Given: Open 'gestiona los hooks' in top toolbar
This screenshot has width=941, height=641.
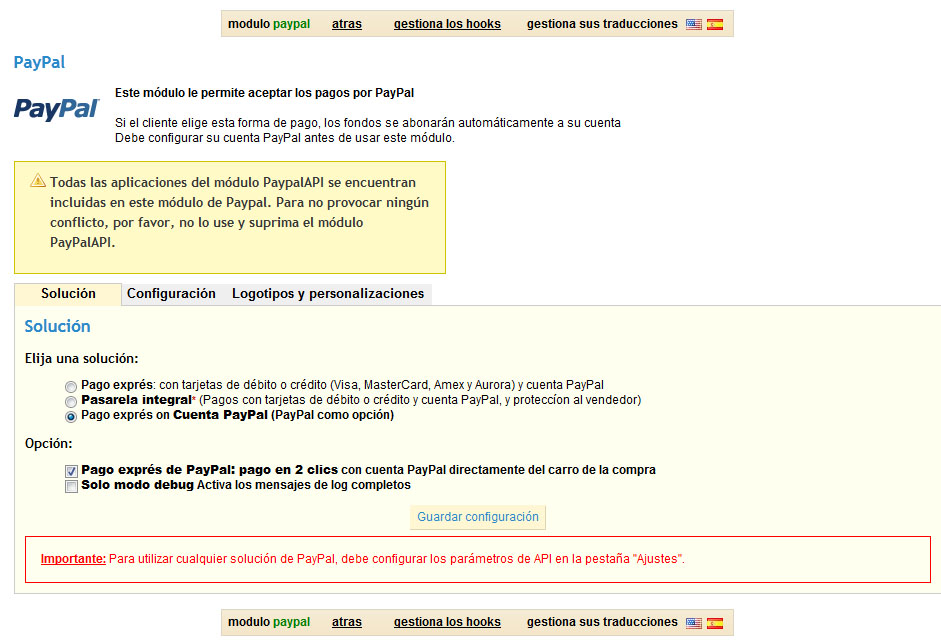Looking at the screenshot, I should 447,24.
